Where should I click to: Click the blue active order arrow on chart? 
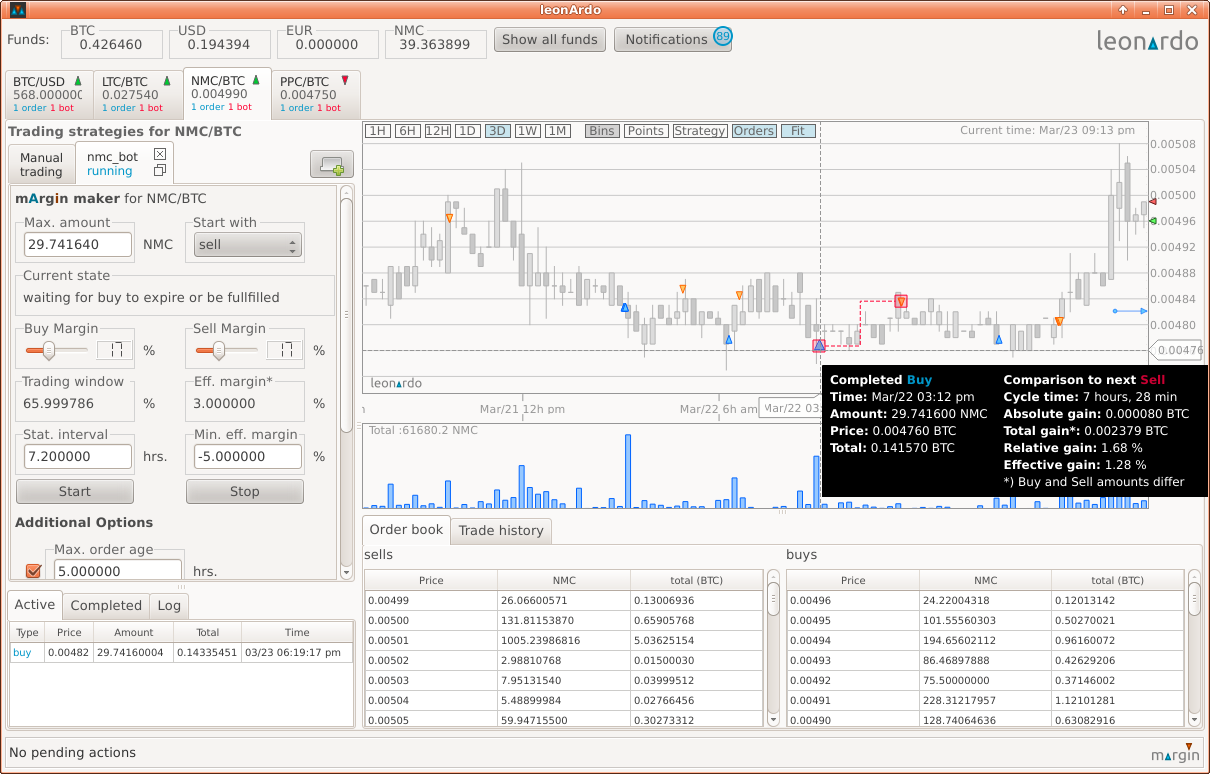pyautogui.click(x=1130, y=311)
